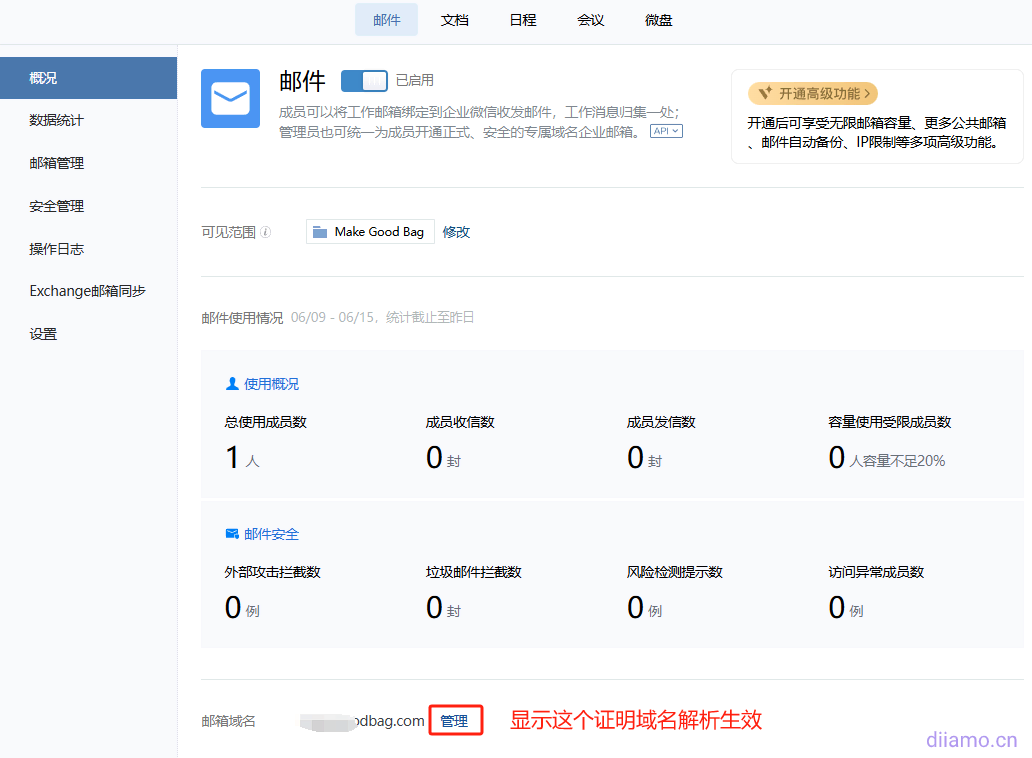Select Exchange邮箱同步 in the sidebar
This screenshot has width=1032, height=758.
click(x=88, y=291)
